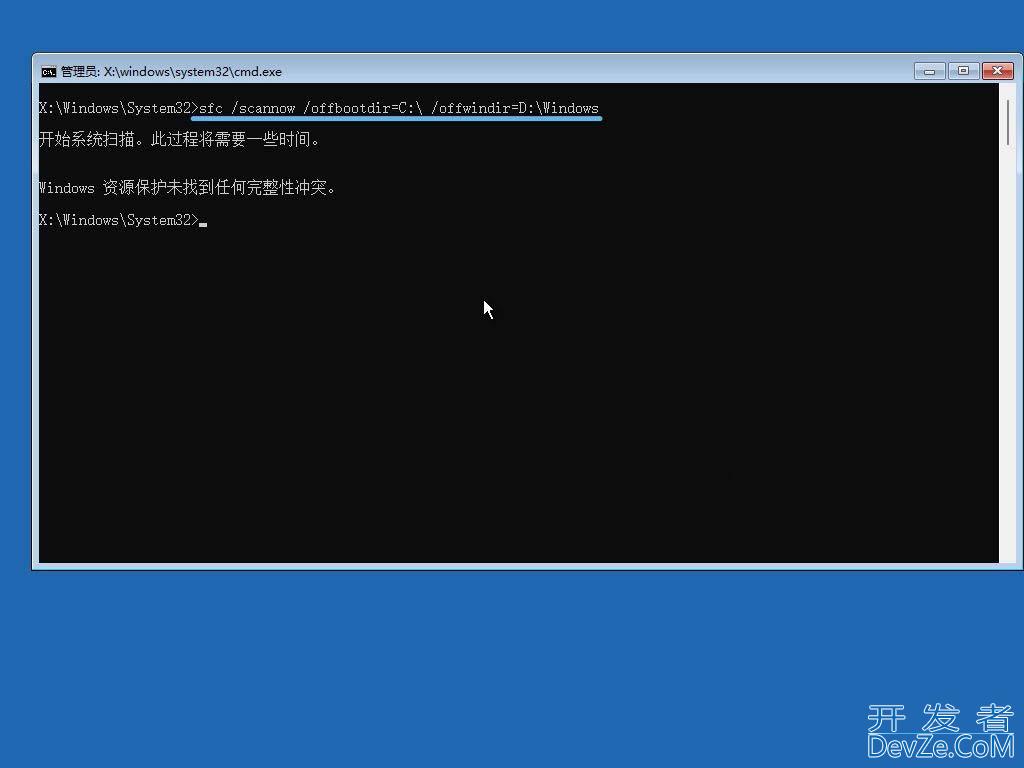Click the title text 管理员: X:\windows\system32\cmd.exe
1024x768 pixels.
point(171,72)
